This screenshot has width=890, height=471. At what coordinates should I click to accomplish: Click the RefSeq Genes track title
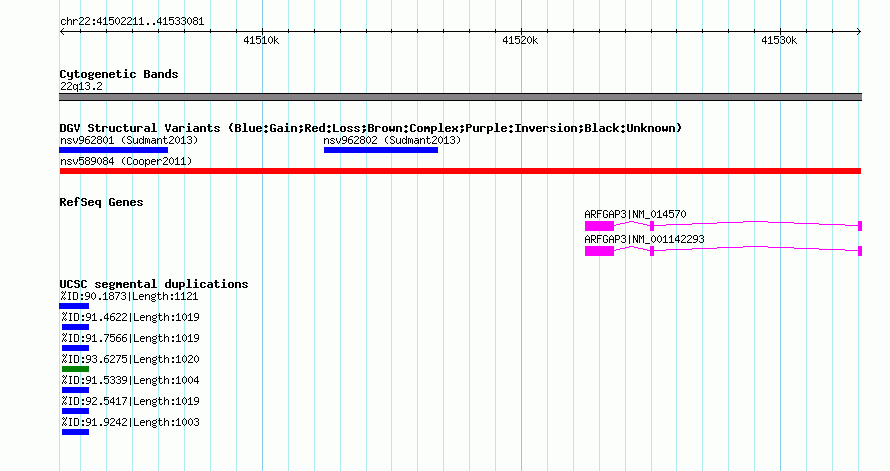click(x=101, y=203)
